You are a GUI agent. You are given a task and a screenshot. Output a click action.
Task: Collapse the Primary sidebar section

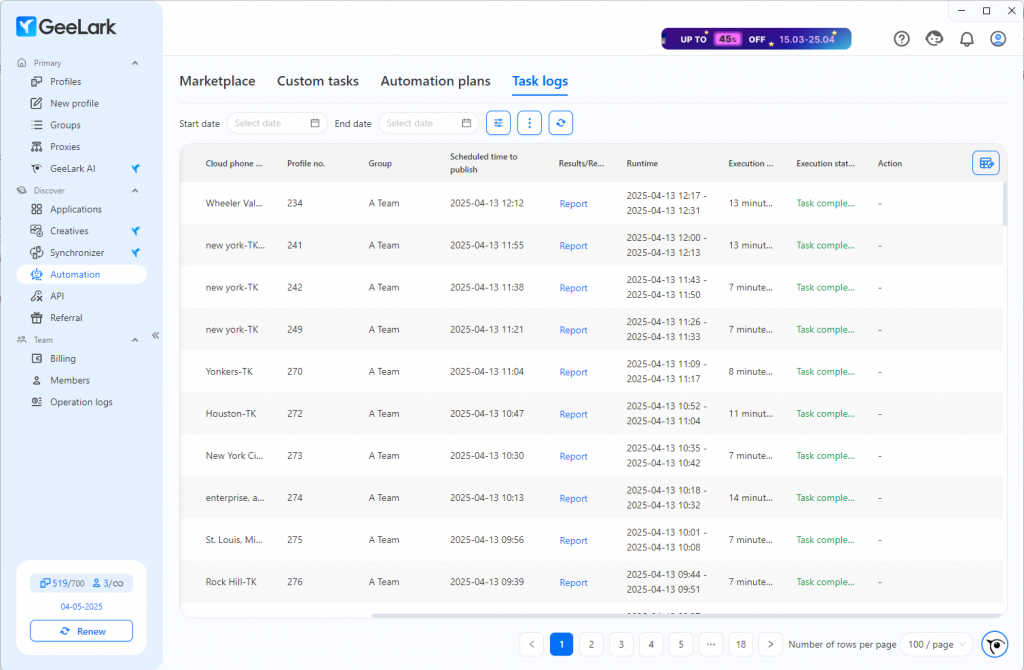(135, 63)
